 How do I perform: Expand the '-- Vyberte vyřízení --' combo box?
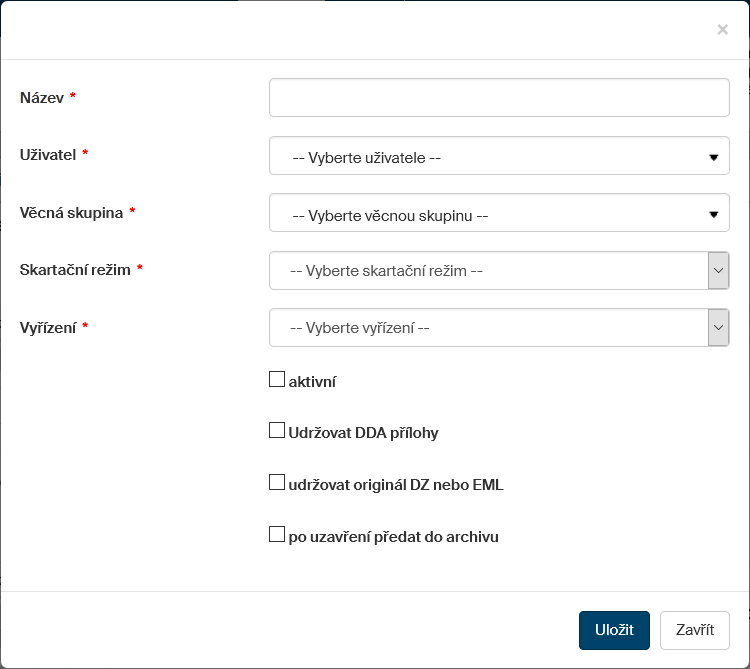click(x=490, y=328)
